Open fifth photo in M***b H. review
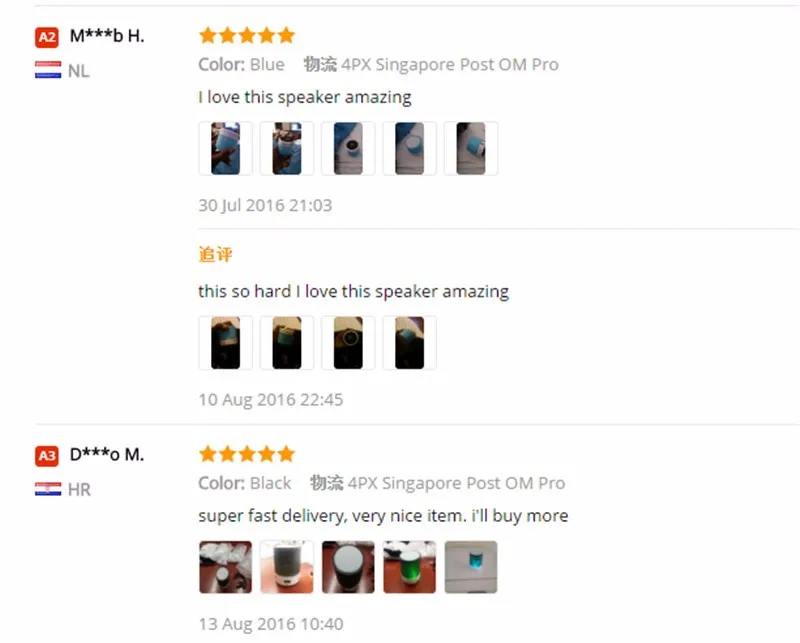 coord(471,149)
